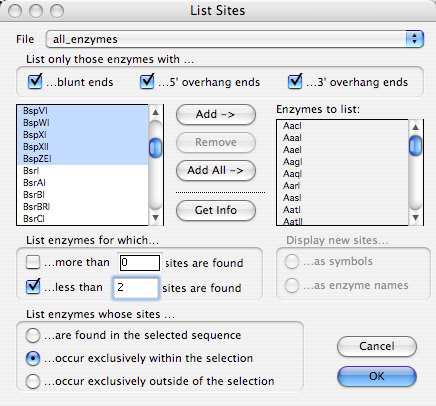Click Get Info button
436x406 pixels.
(216, 210)
